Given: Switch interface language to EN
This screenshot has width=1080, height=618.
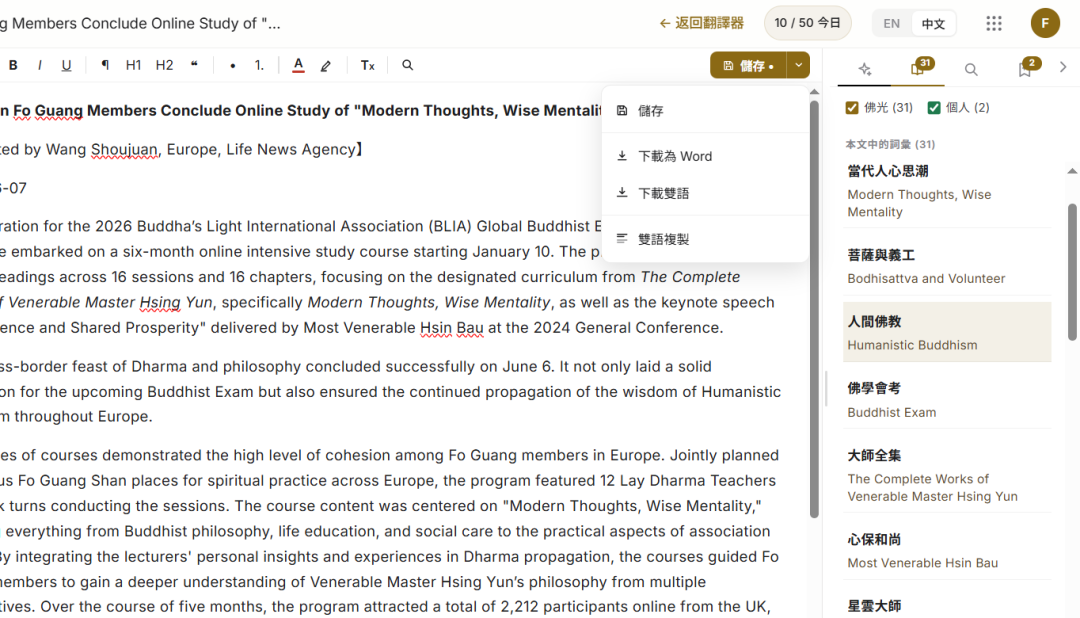Looking at the screenshot, I should coord(891,23).
